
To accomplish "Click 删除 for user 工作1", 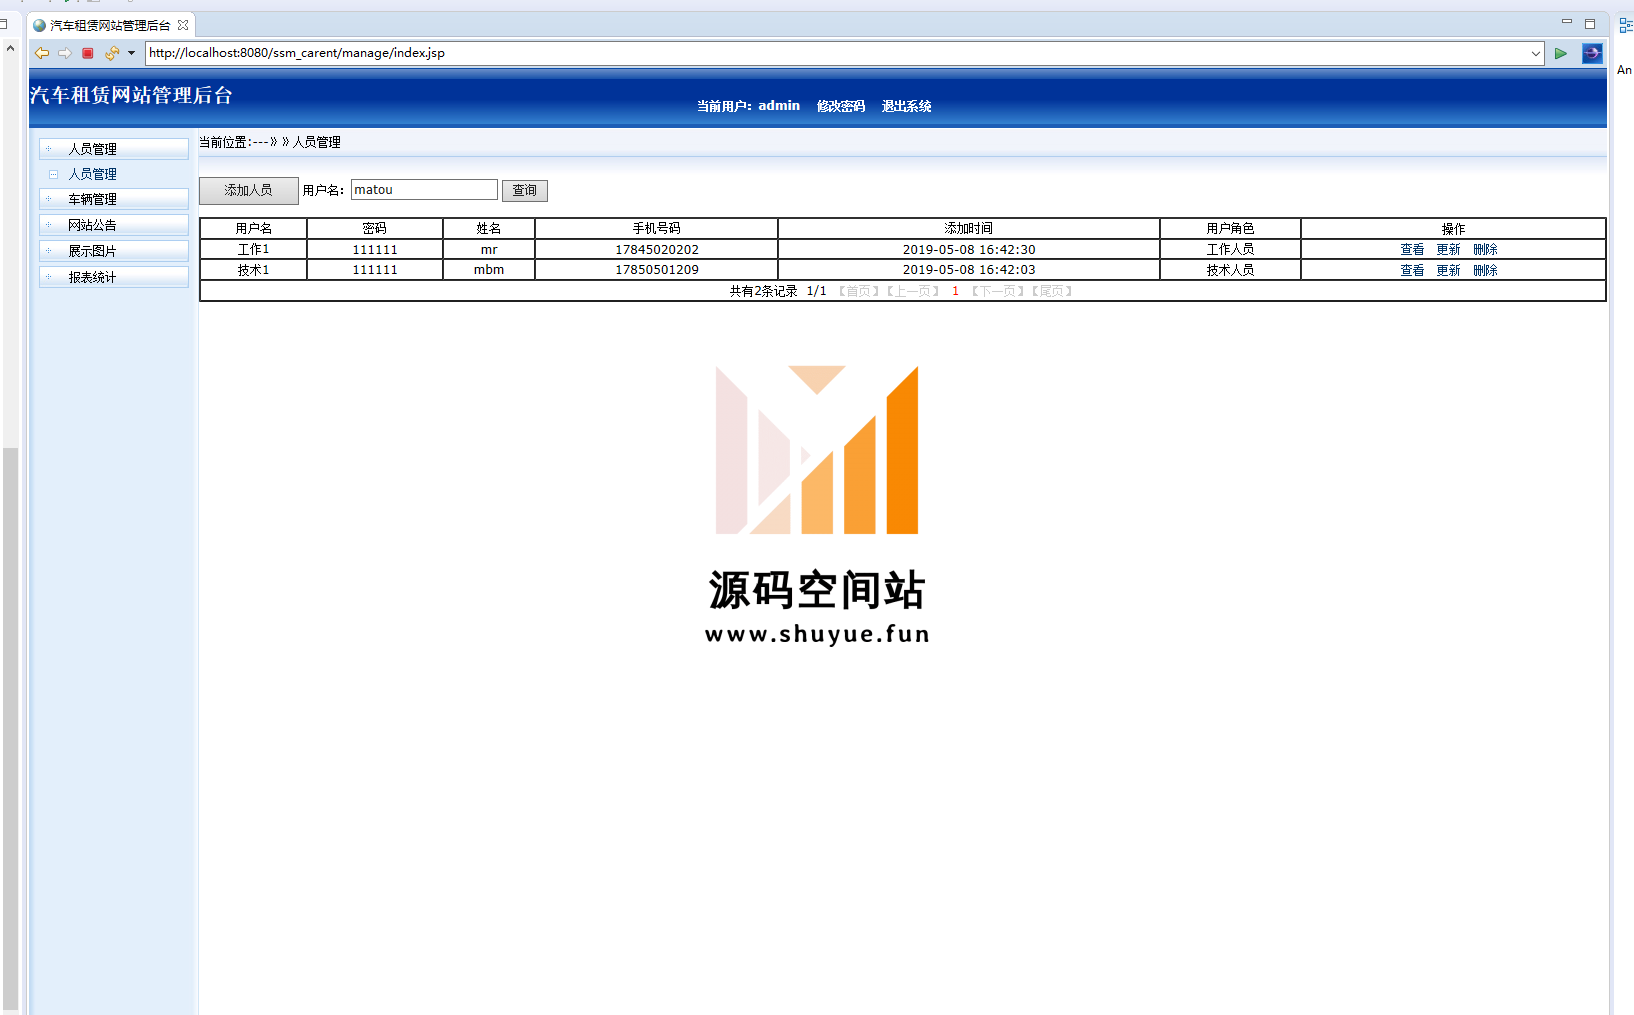I will click(1485, 250).
